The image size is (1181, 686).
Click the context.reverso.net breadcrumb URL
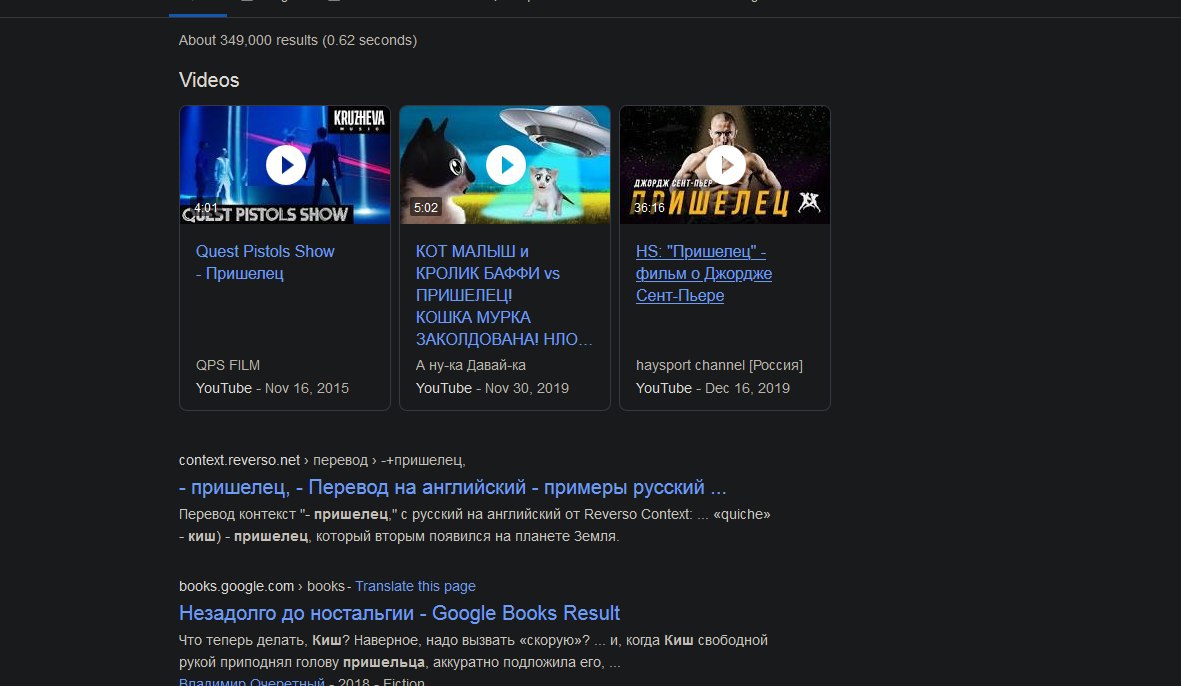point(322,460)
